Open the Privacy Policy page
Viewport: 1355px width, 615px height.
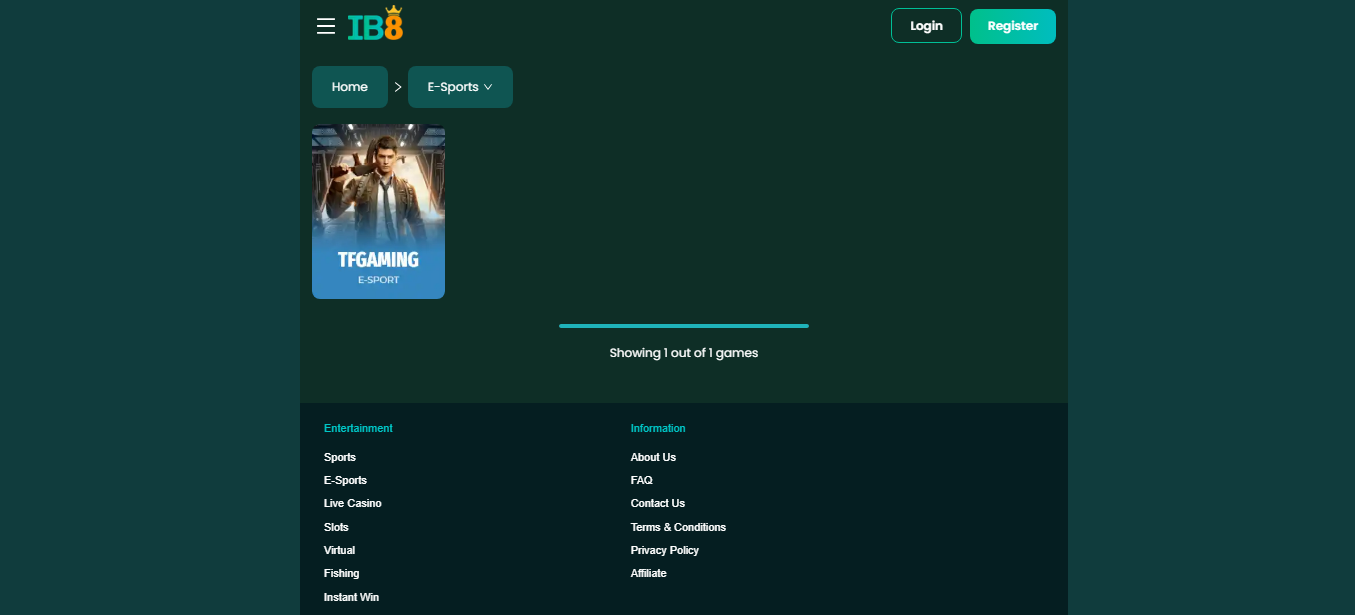(x=664, y=550)
